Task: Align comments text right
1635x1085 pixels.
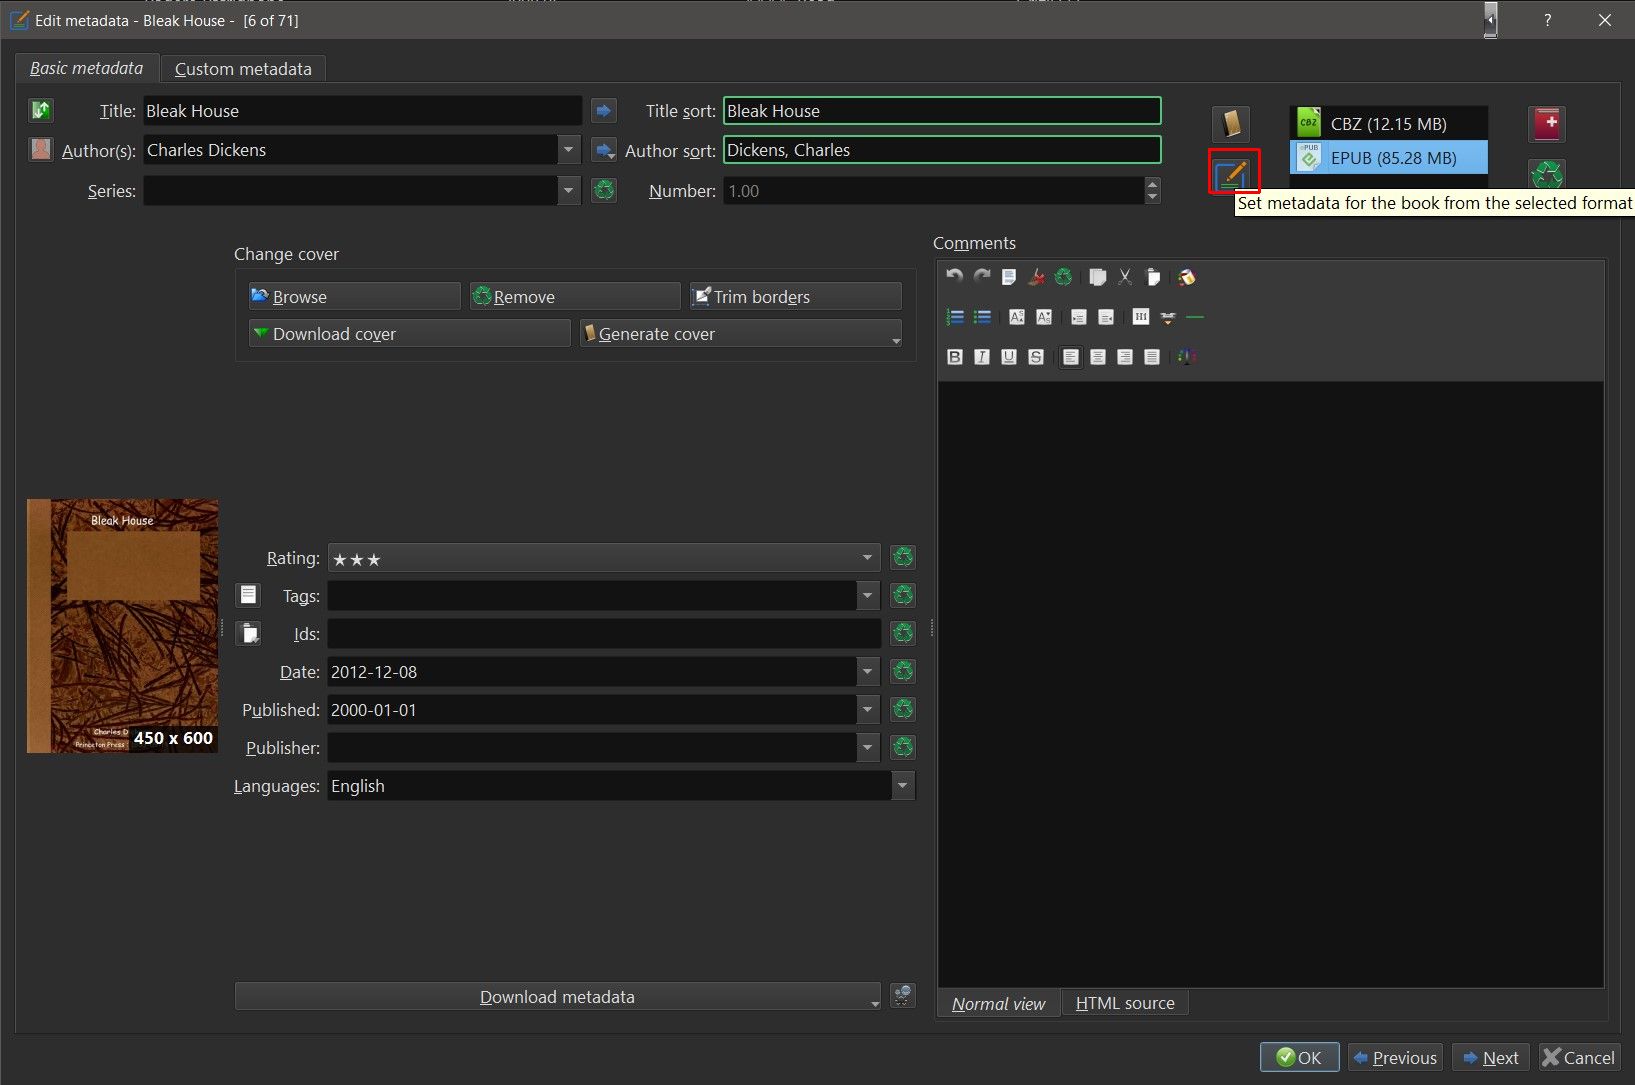Action: tap(1125, 357)
